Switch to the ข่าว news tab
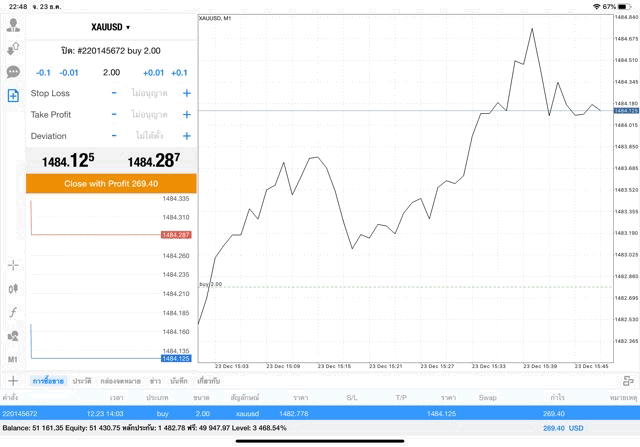This screenshot has width=640, height=447. (155, 381)
